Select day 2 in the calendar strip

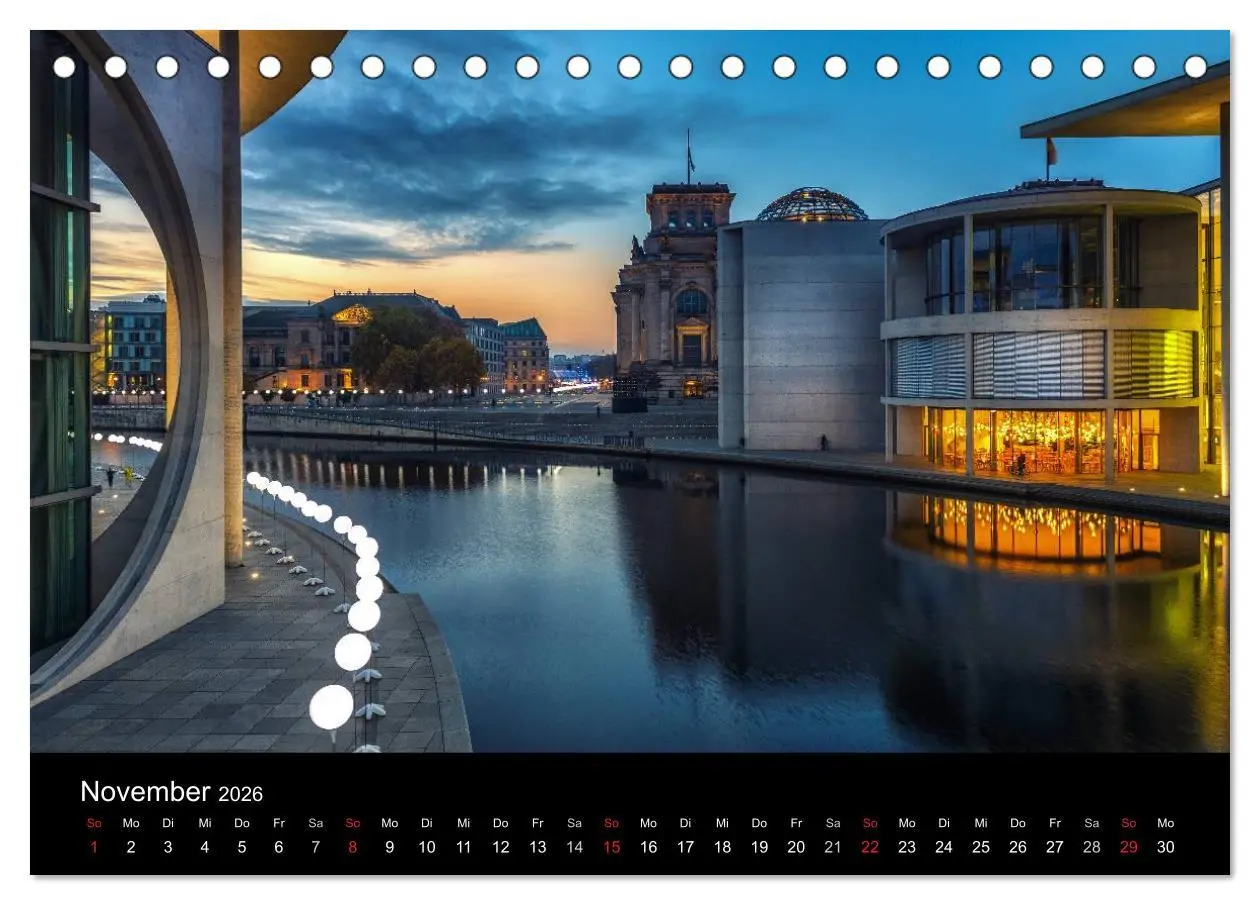[131, 847]
